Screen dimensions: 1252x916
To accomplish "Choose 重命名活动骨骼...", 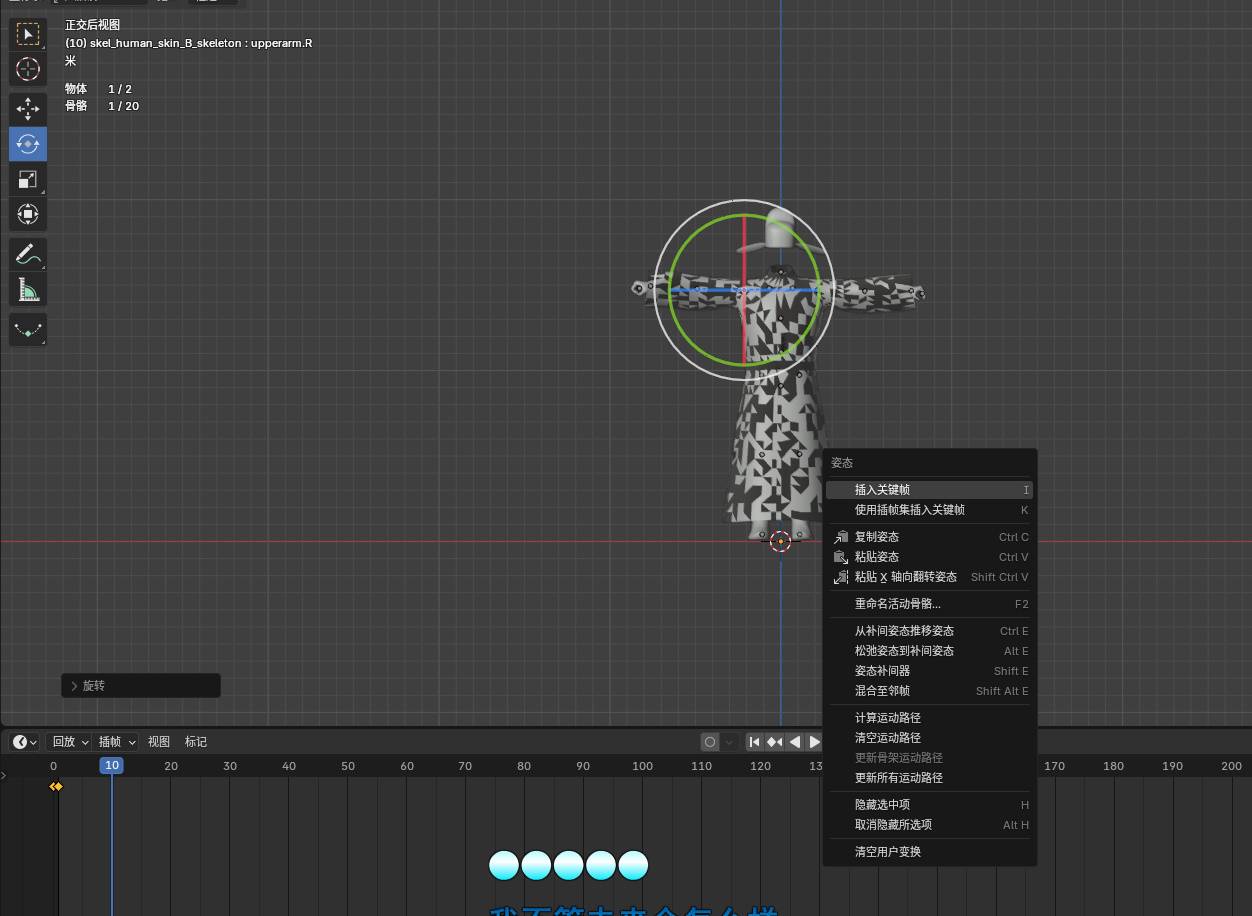I will pyautogui.click(x=930, y=604).
